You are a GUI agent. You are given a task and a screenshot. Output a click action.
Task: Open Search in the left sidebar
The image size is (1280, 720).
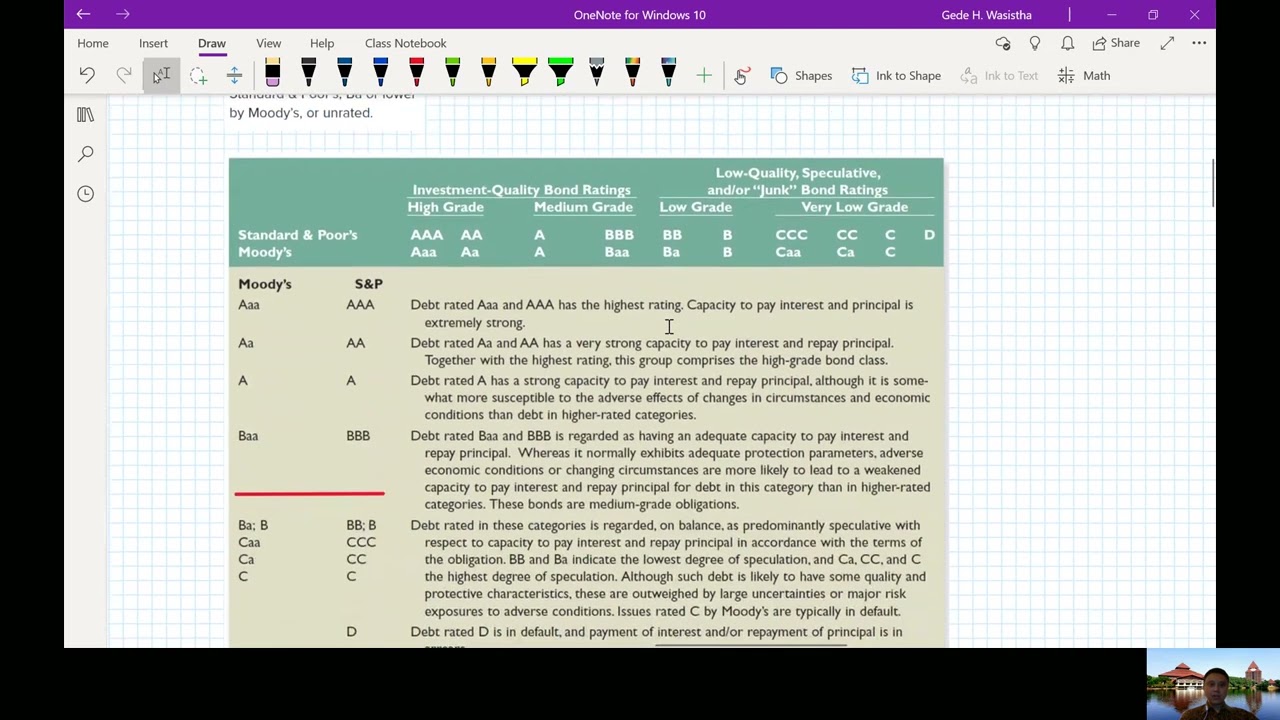click(x=85, y=154)
